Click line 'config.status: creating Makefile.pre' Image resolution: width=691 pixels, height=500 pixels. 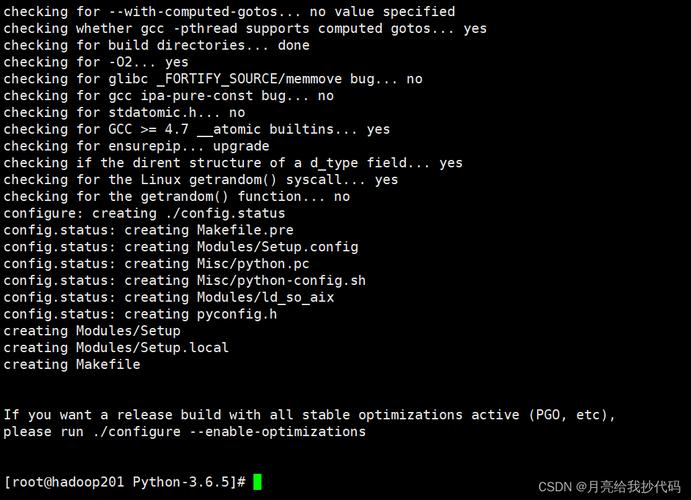[x=149, y=230]
